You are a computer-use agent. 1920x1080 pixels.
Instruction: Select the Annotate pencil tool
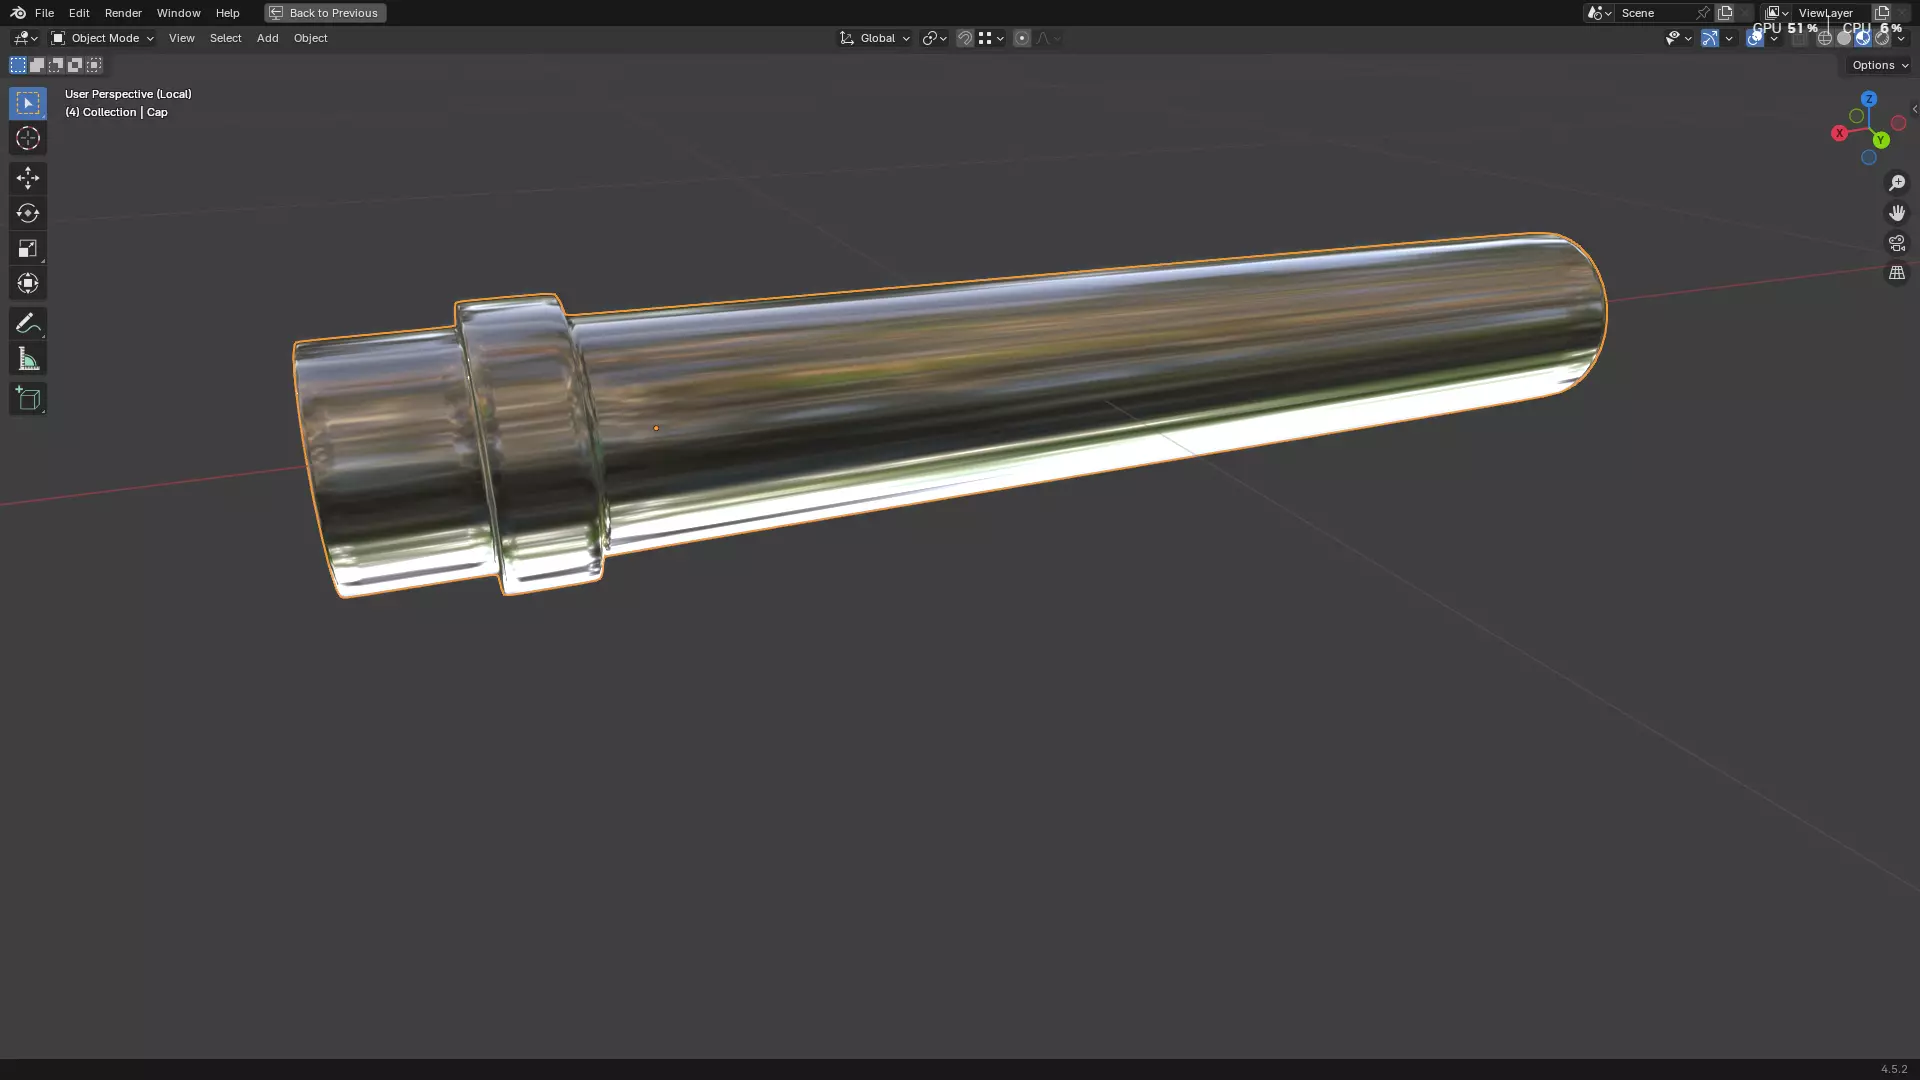tap(28, 323)
